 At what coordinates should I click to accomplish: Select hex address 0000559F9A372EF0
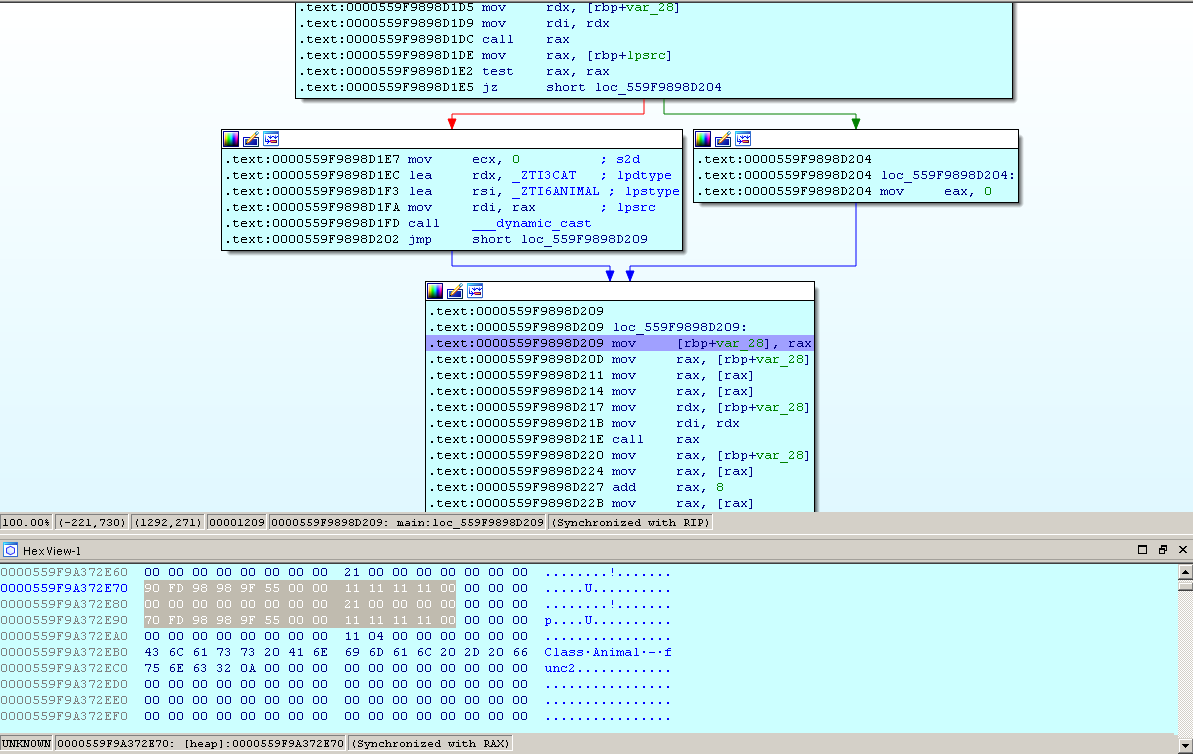click(64, 716)
